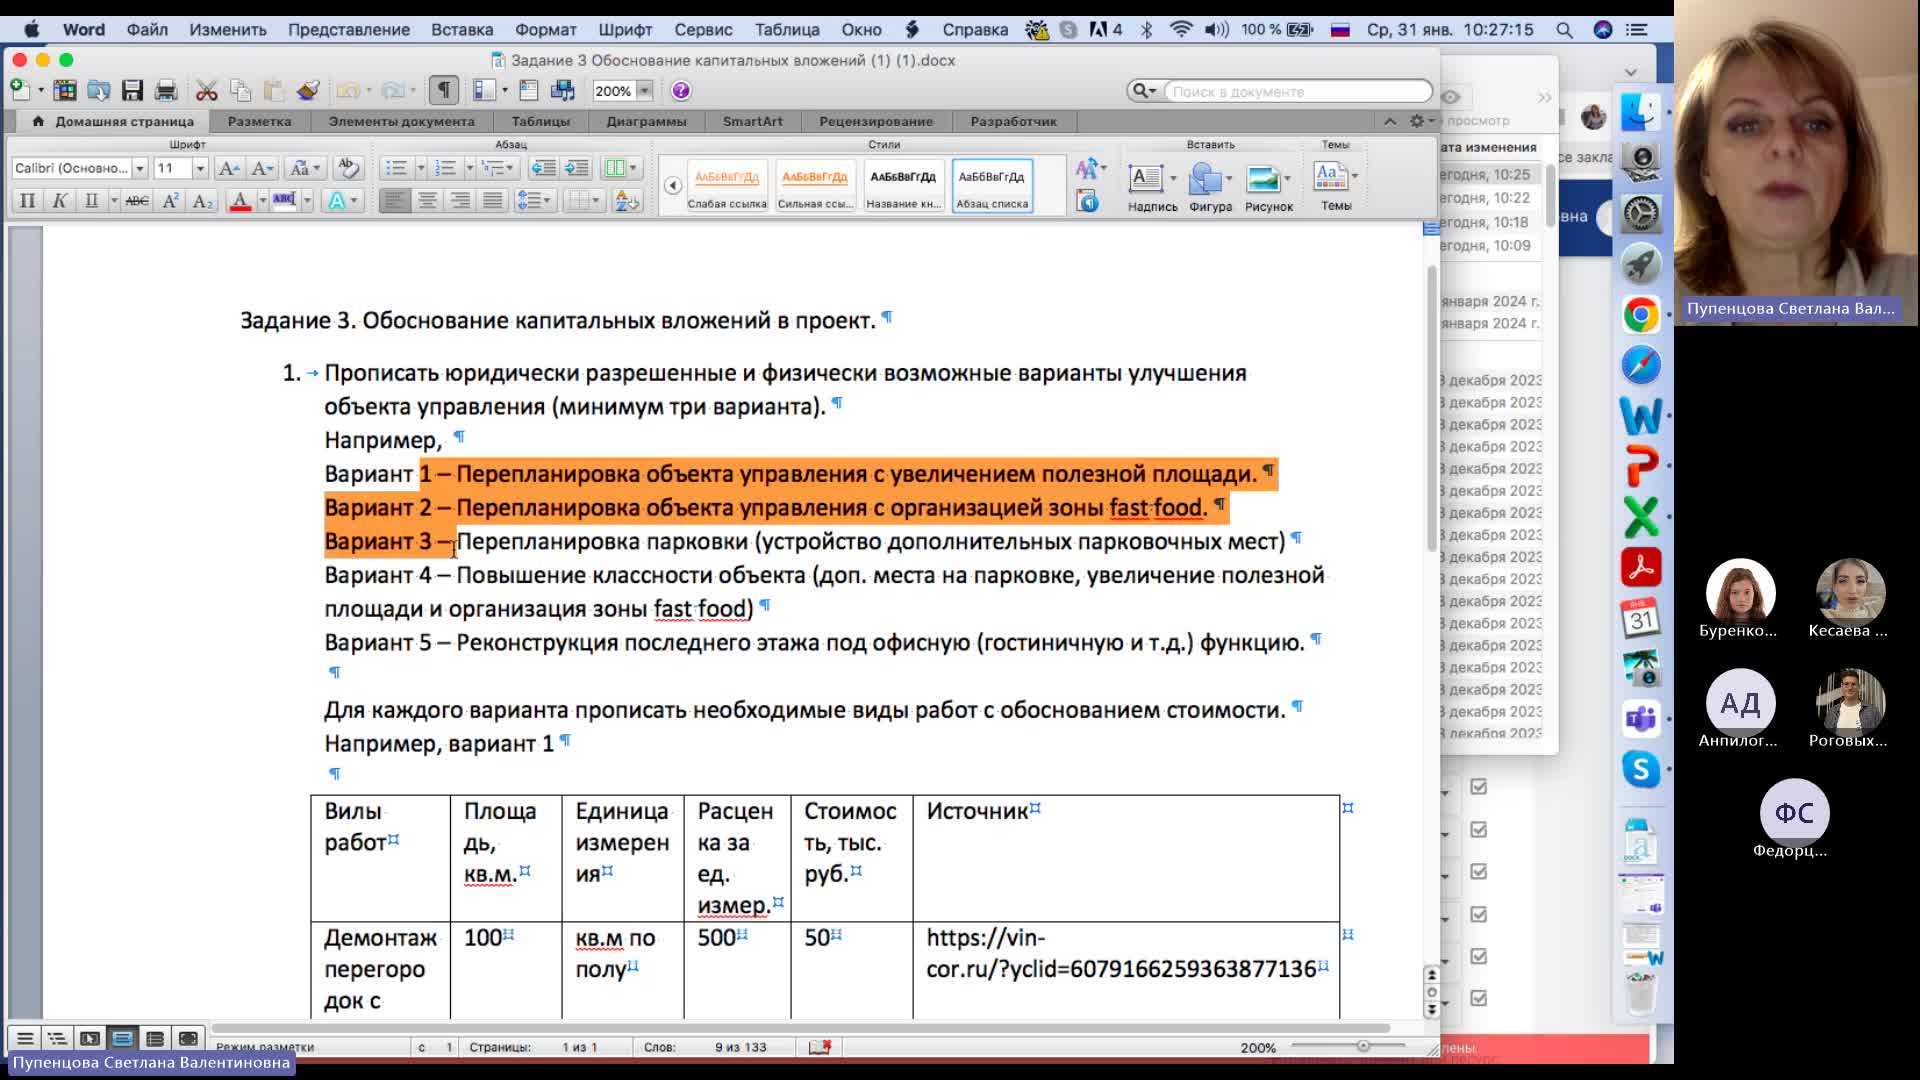Justify the paragraph text
This screenshot has height=1080, width=1920.
click(x=492, y=201)
